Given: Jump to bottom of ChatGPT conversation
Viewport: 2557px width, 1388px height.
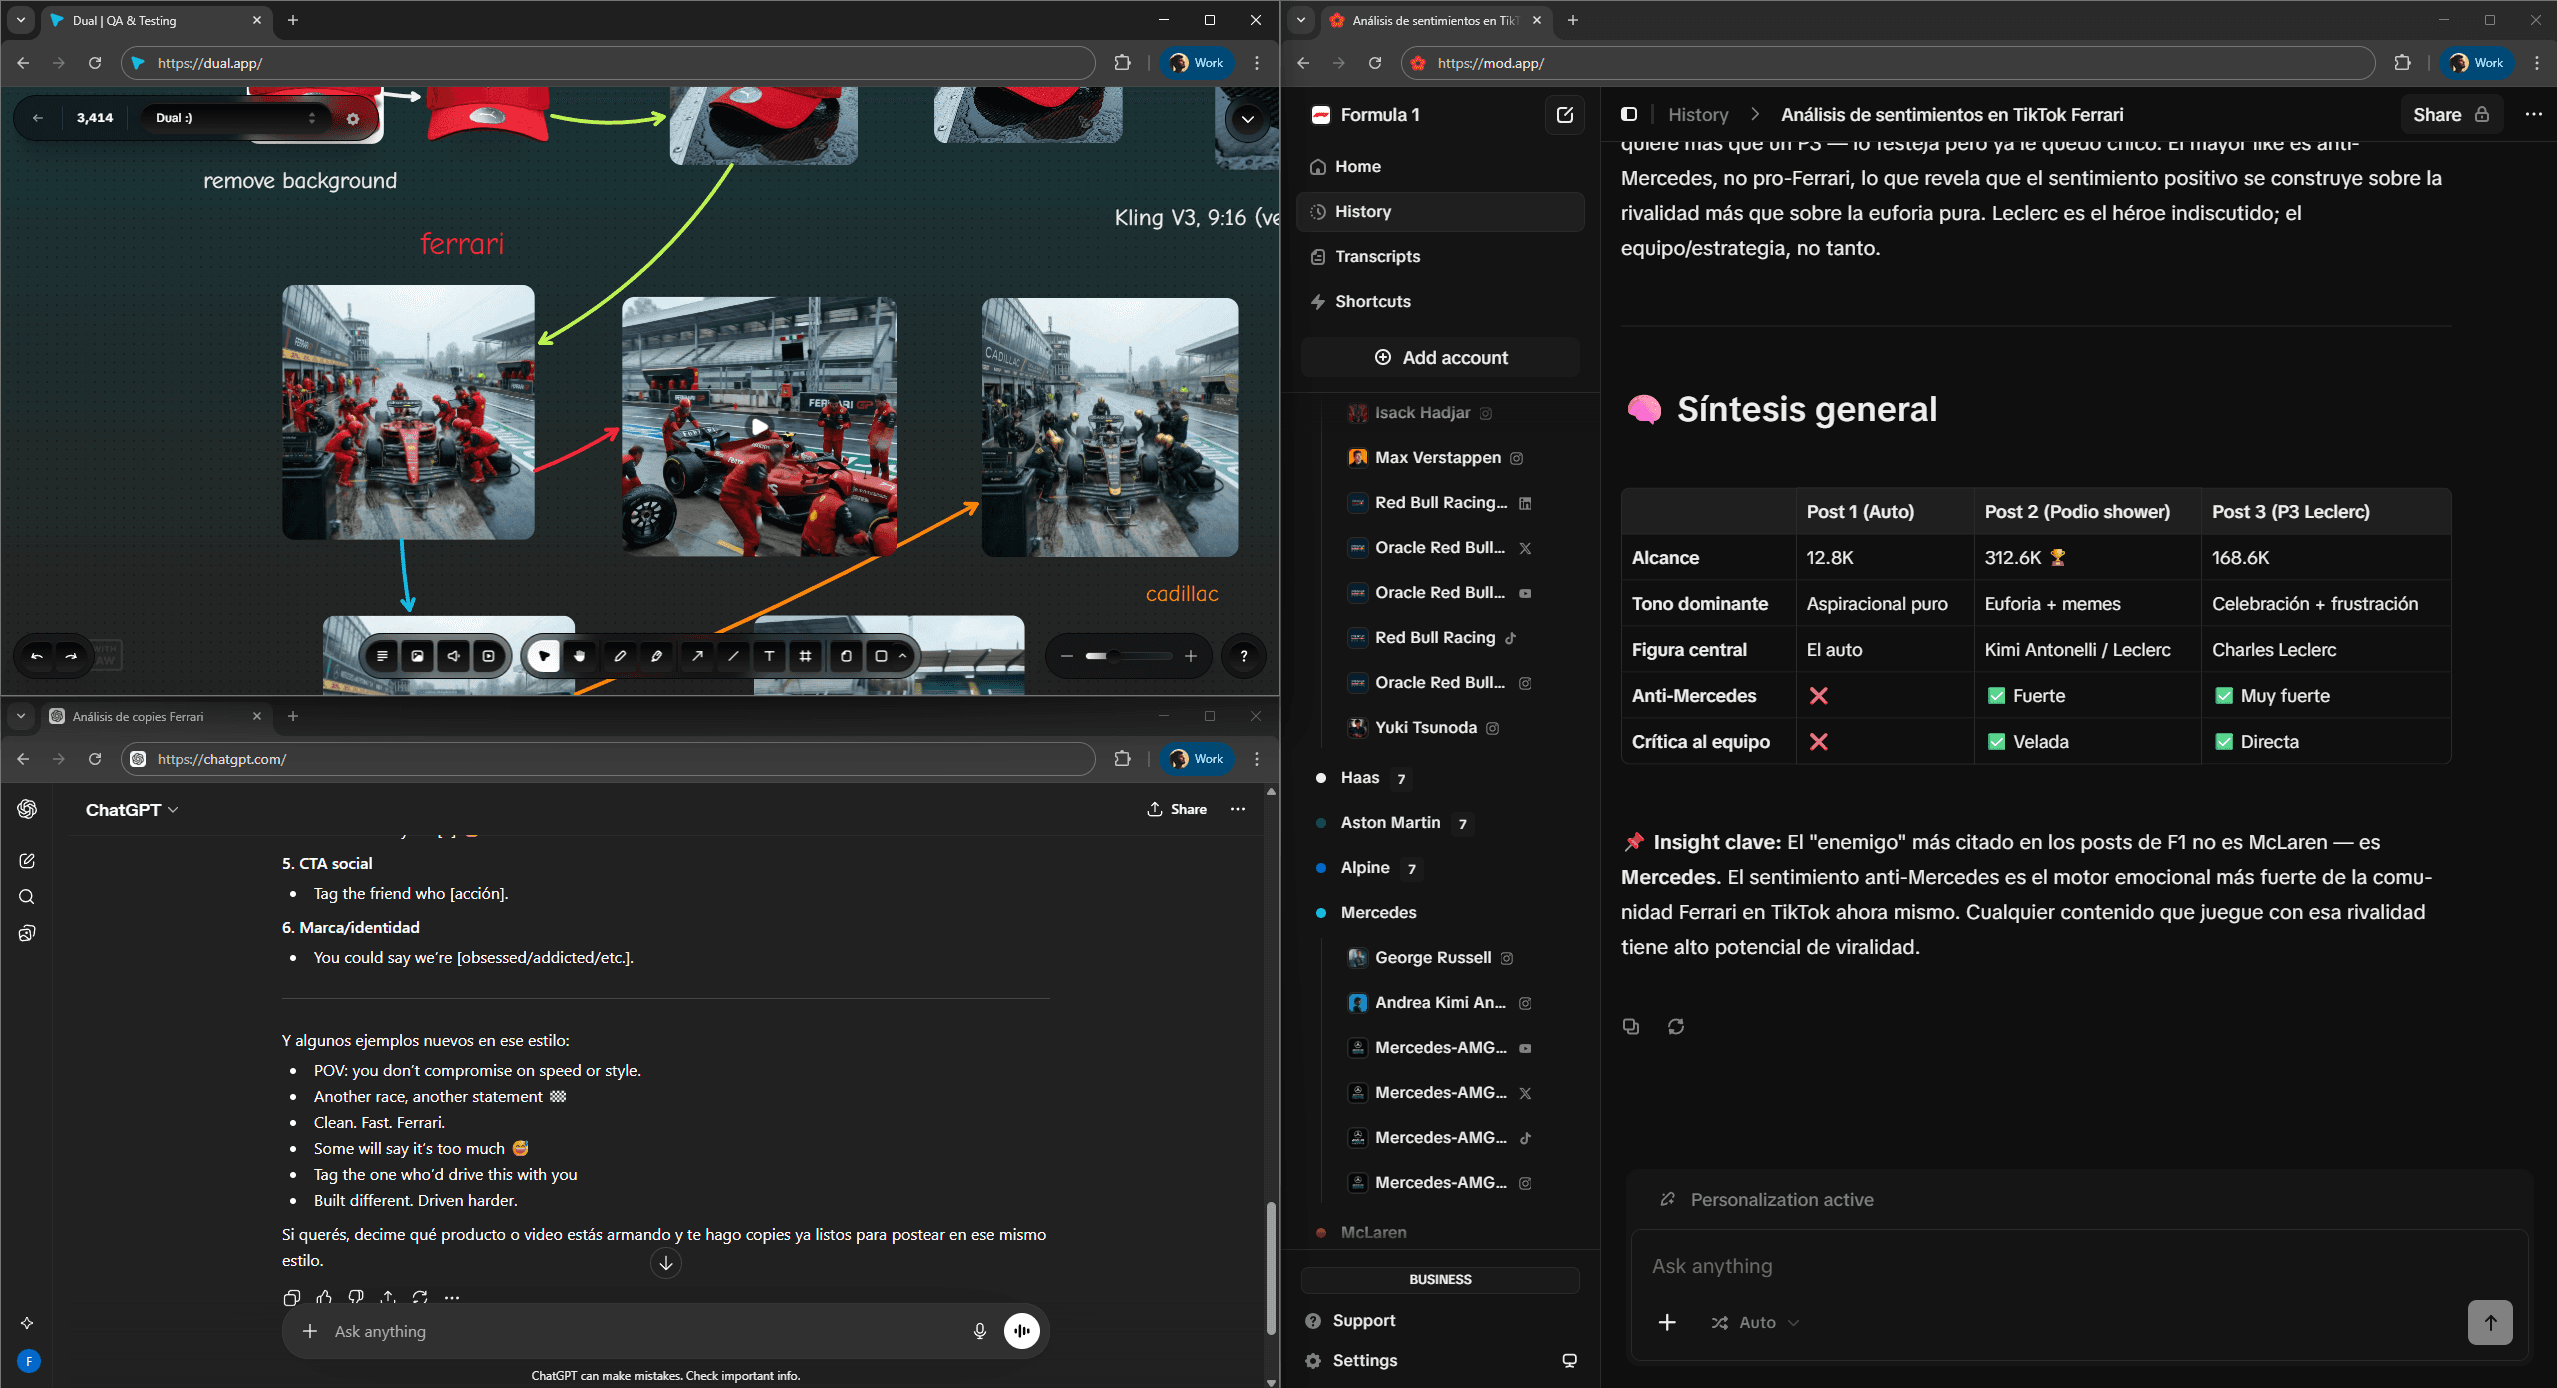Looking at the screenshot, I should pos(666,1263).
